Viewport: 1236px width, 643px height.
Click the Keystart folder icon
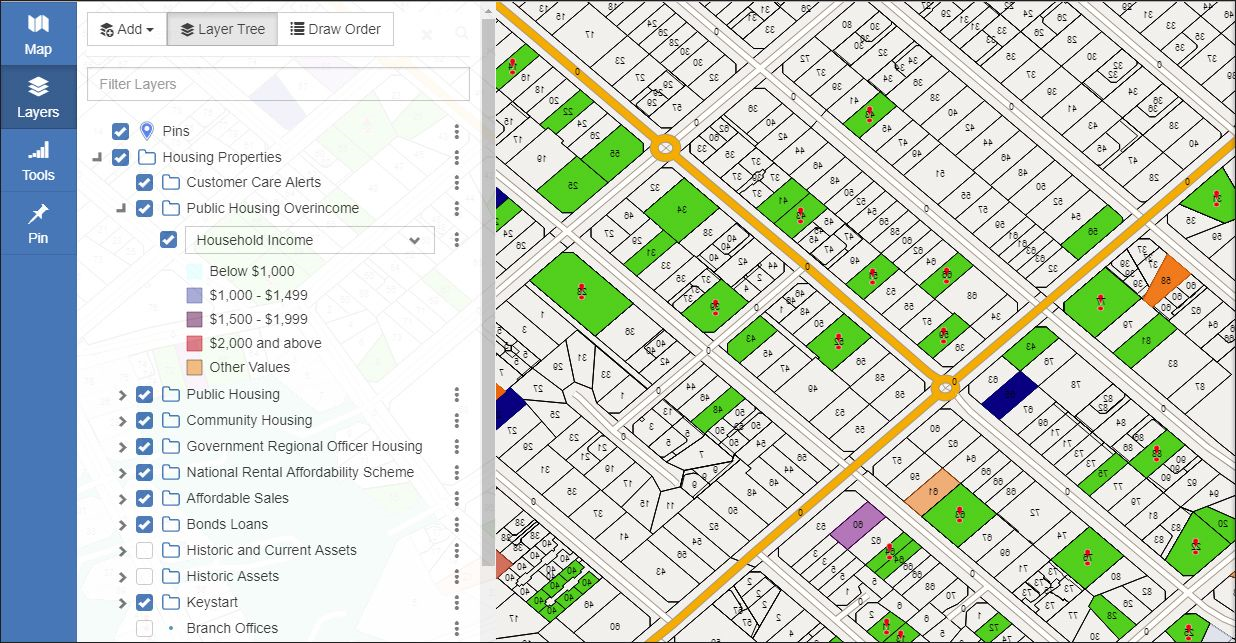[170, 602]
